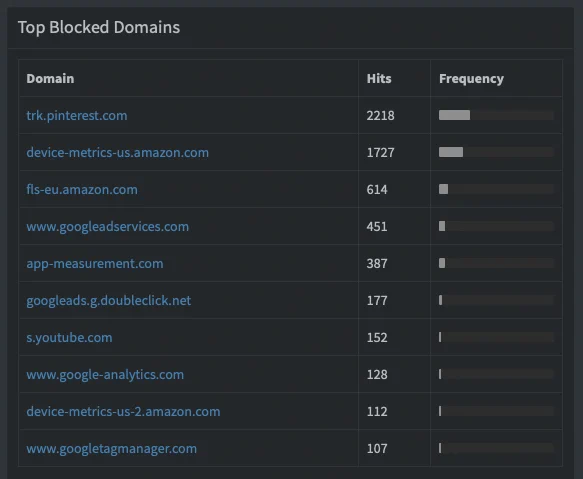Open the www.googletagmanager.com link
583x479 pixels.
point(112,449)
